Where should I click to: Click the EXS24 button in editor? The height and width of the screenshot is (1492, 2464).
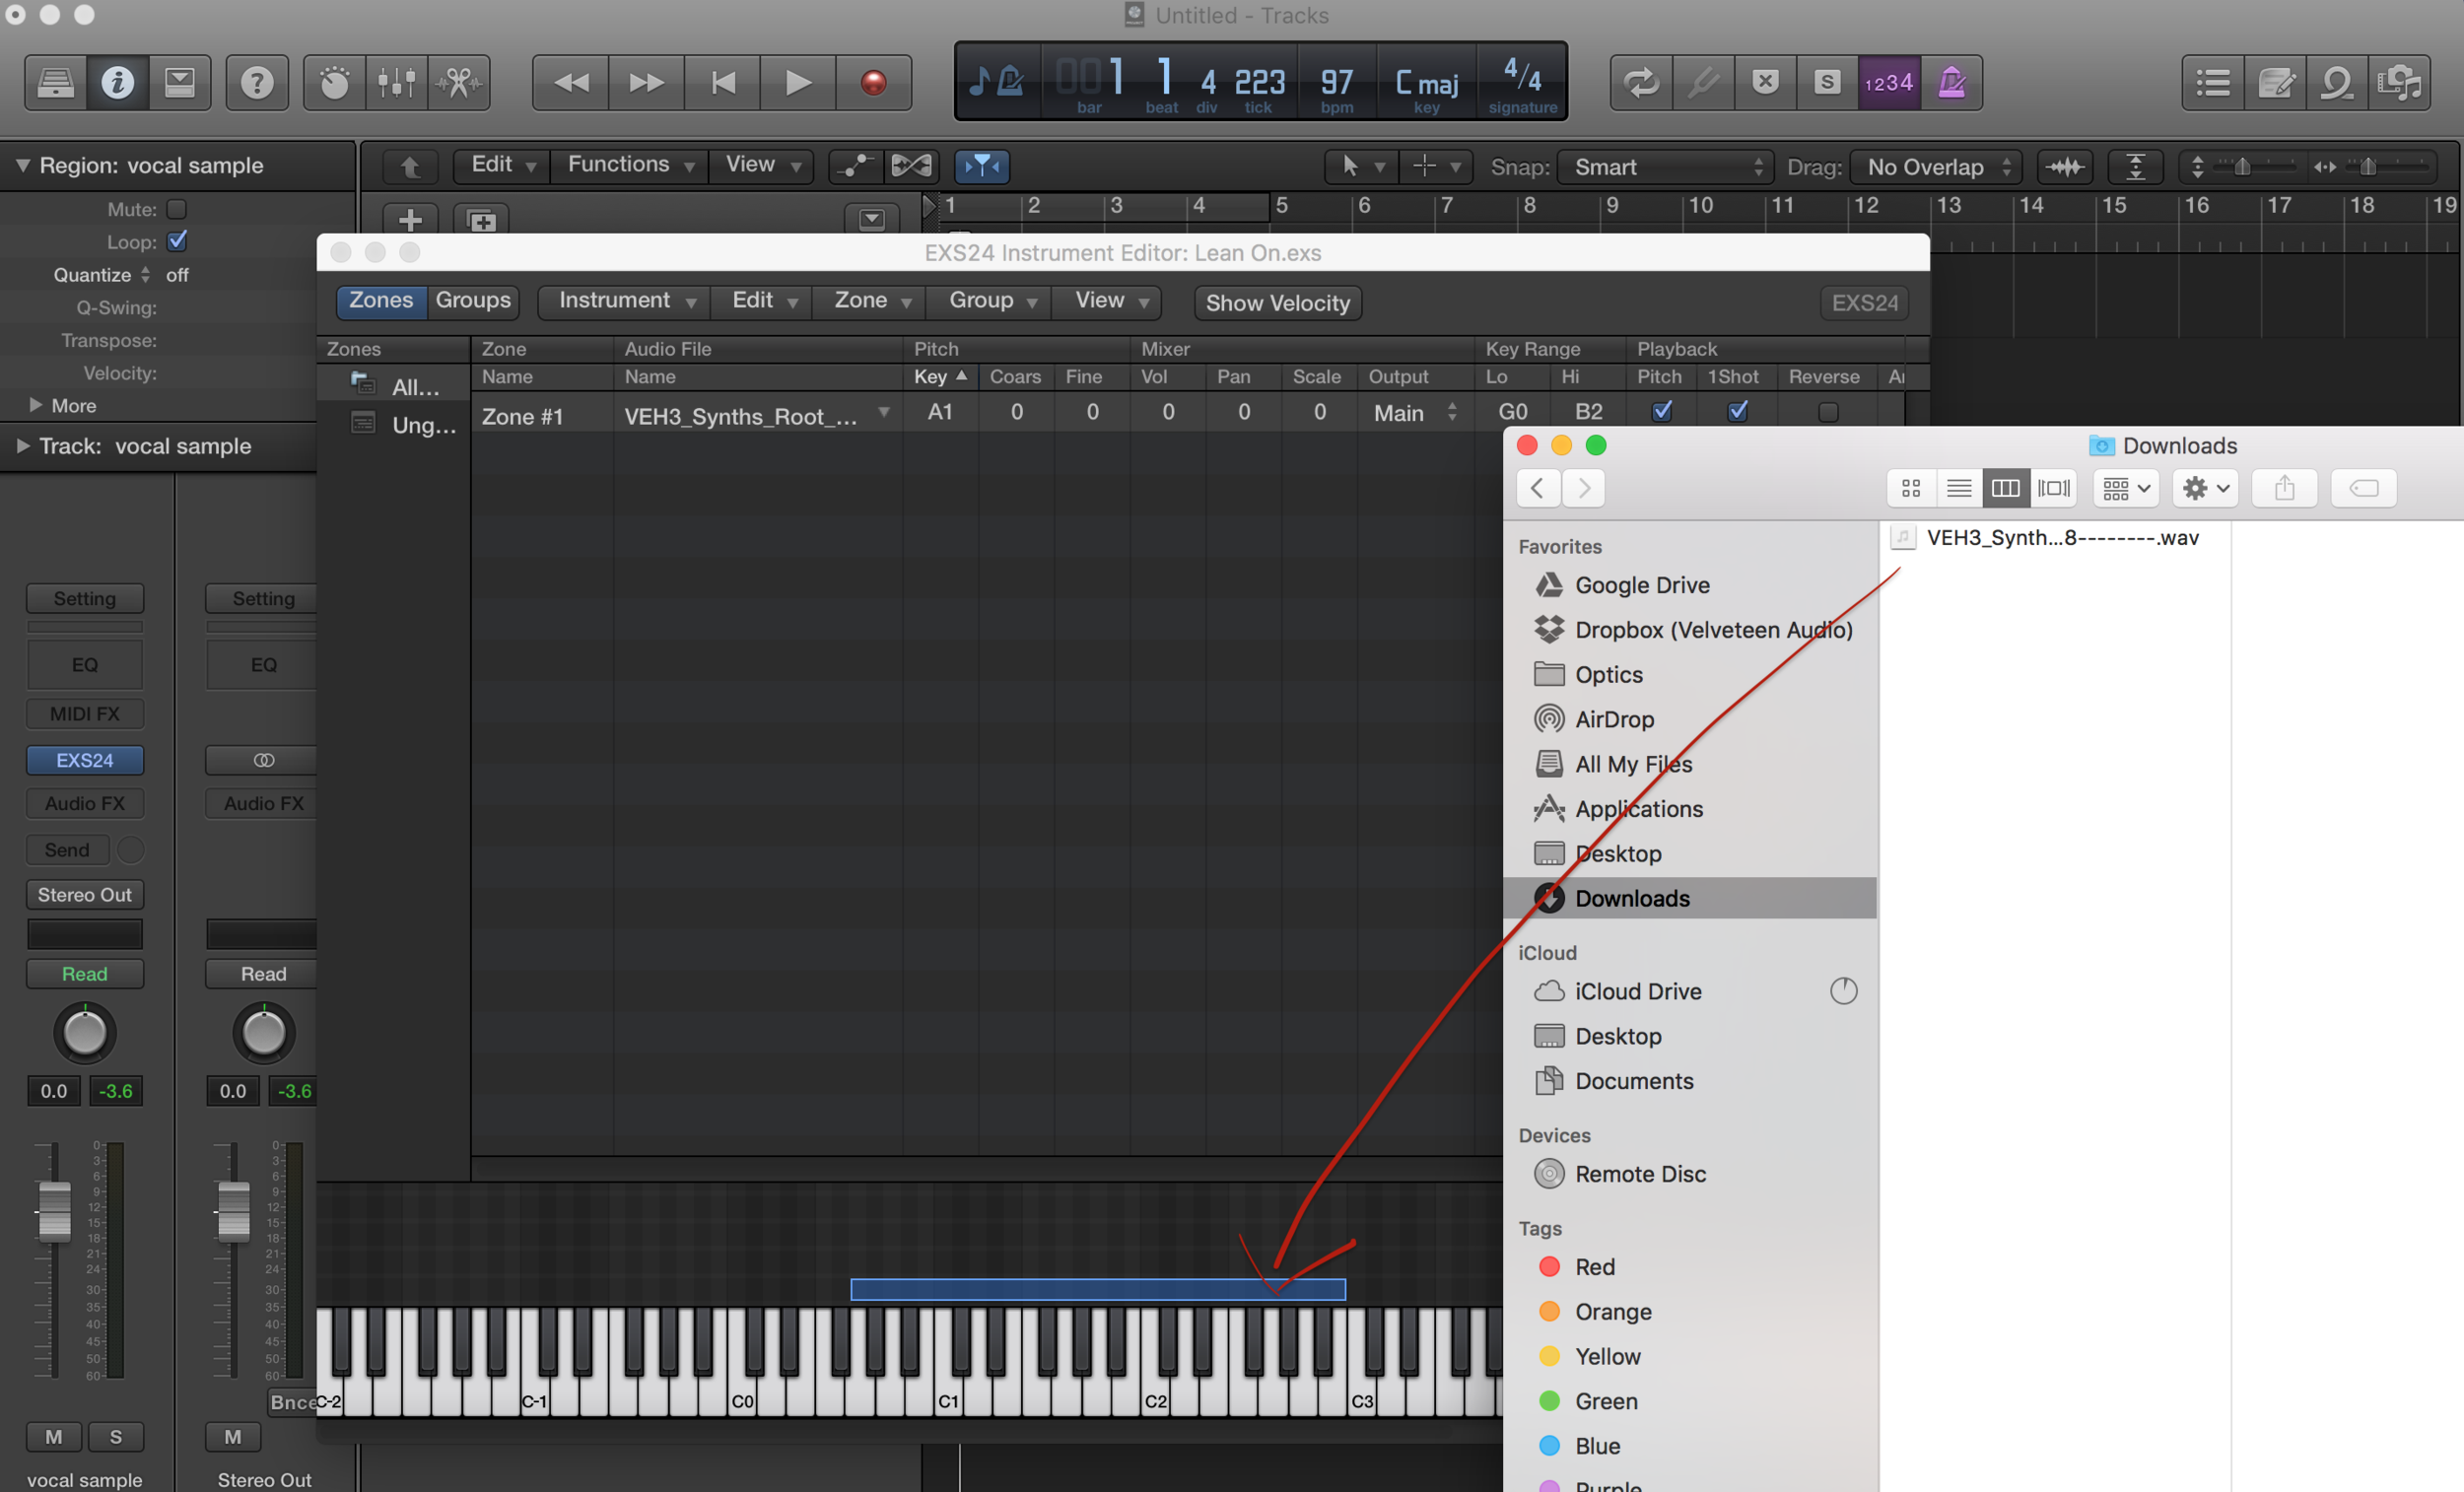[1864, 303]
